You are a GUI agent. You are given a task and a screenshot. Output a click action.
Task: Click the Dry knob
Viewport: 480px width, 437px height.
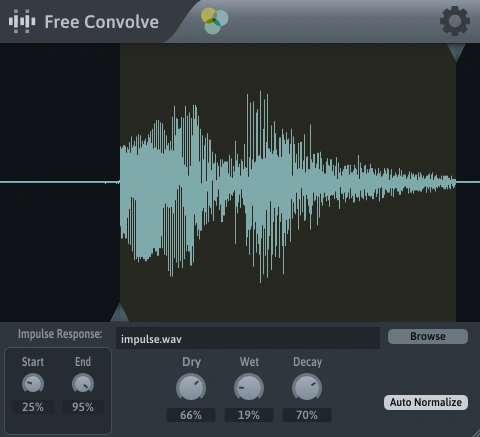(x=191, y=388)
